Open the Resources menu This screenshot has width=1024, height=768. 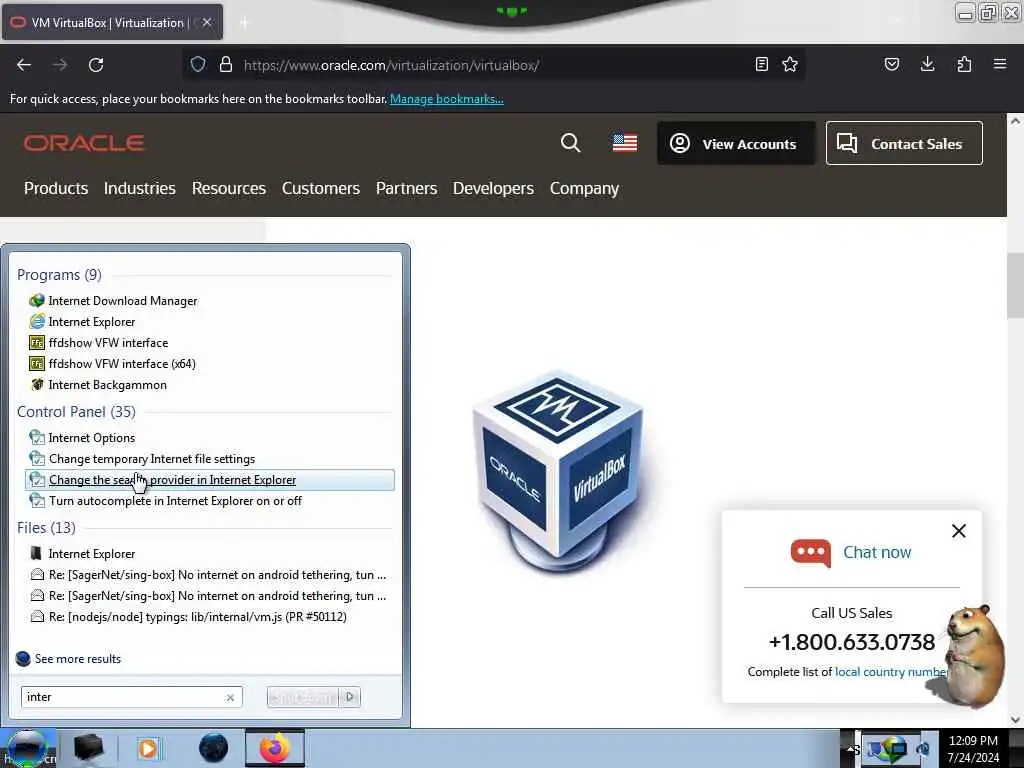pos(229,188)
